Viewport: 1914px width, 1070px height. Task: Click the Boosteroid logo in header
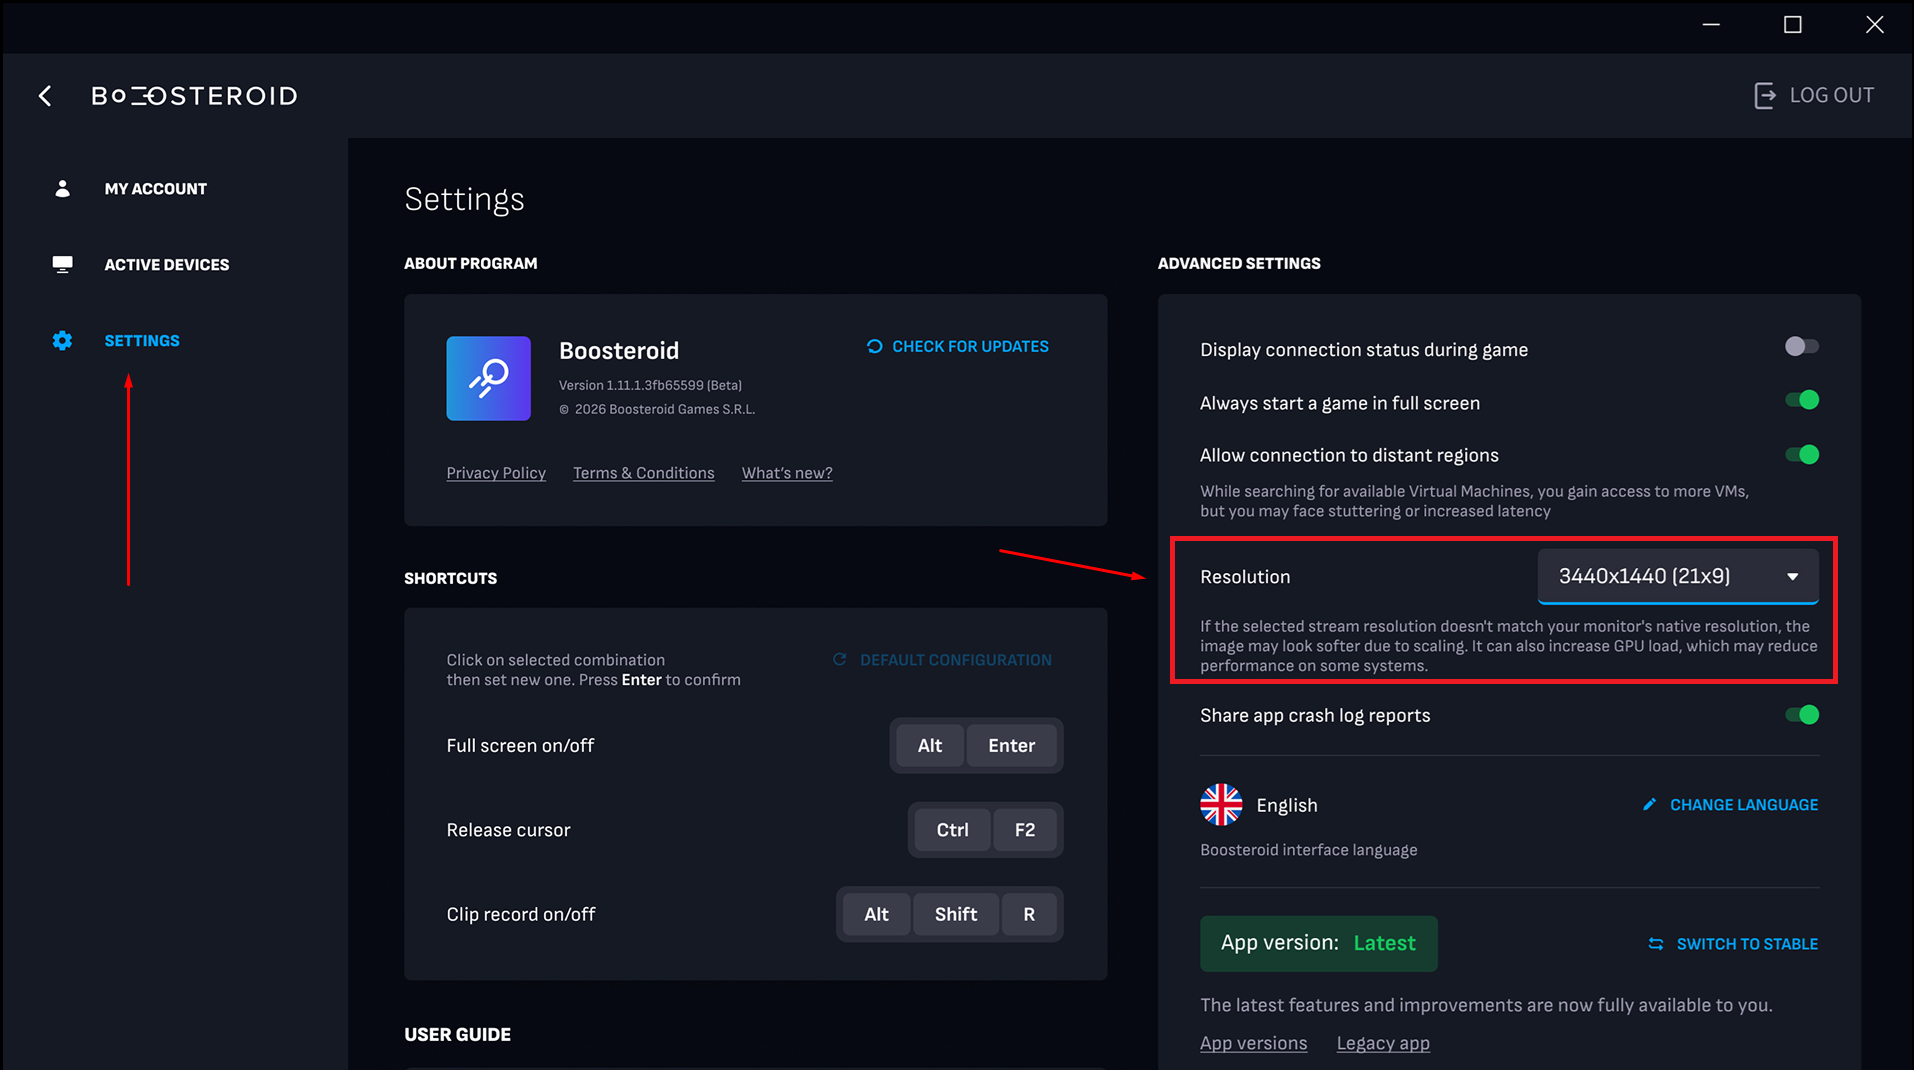point(195,96)
